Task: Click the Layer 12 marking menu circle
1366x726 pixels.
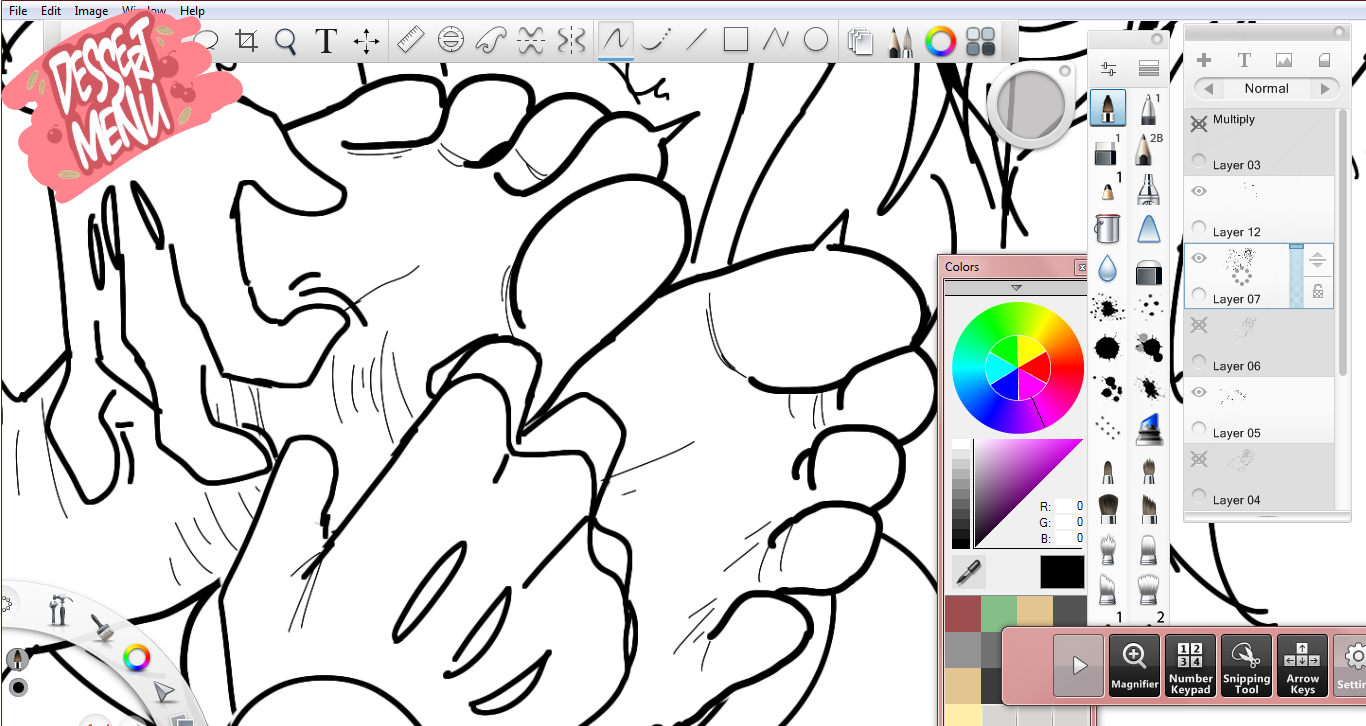Action: point(1199,227)
